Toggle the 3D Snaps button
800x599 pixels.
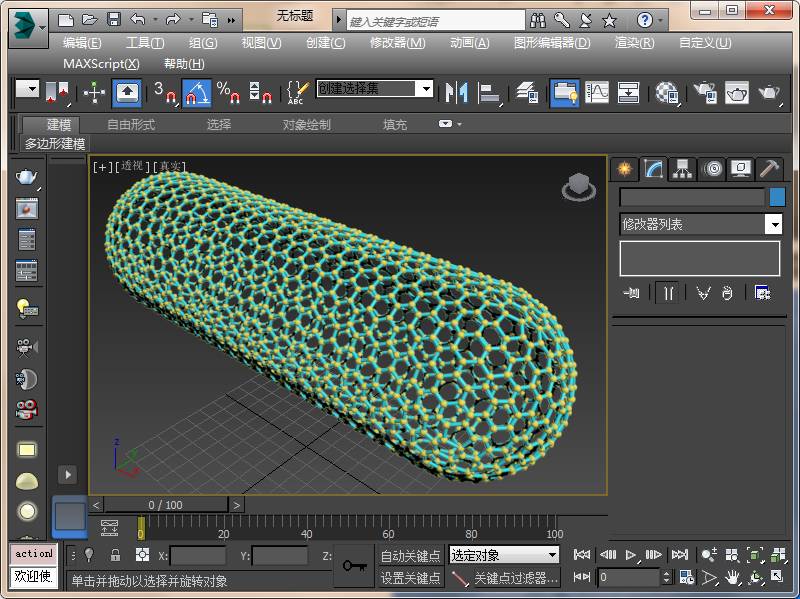click(x=165, y=93)
